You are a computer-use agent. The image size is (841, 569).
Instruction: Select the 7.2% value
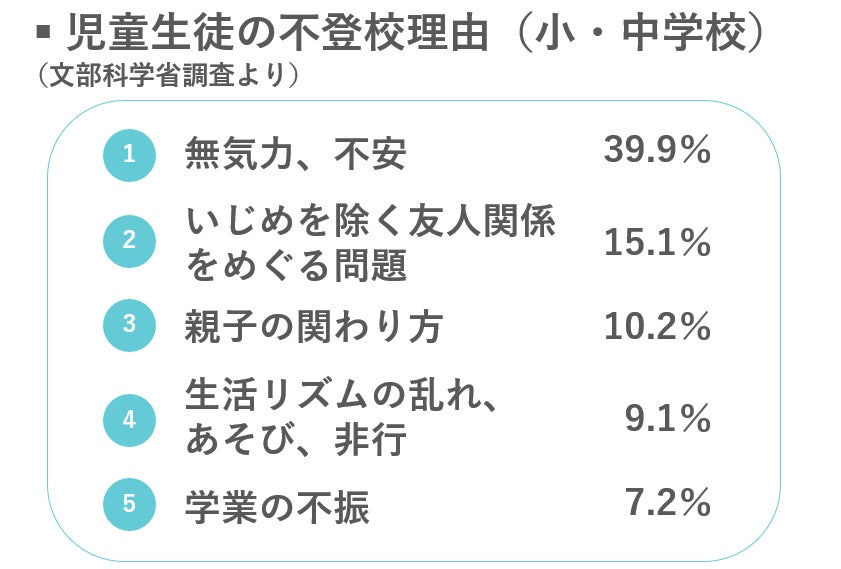tap(667, 504)
